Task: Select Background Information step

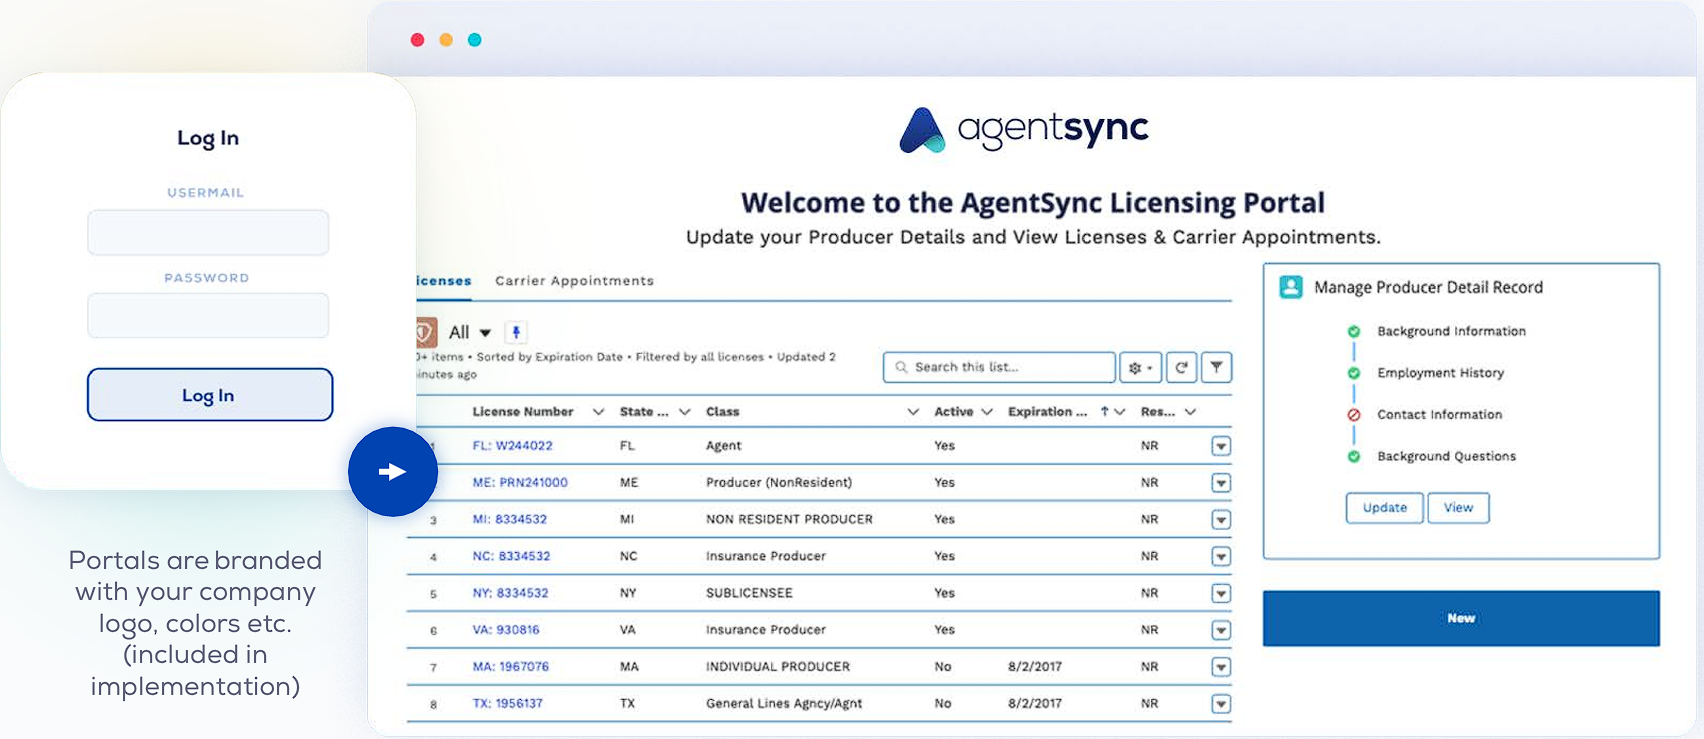Action: pyautogui.click(x=1451, y=331)
